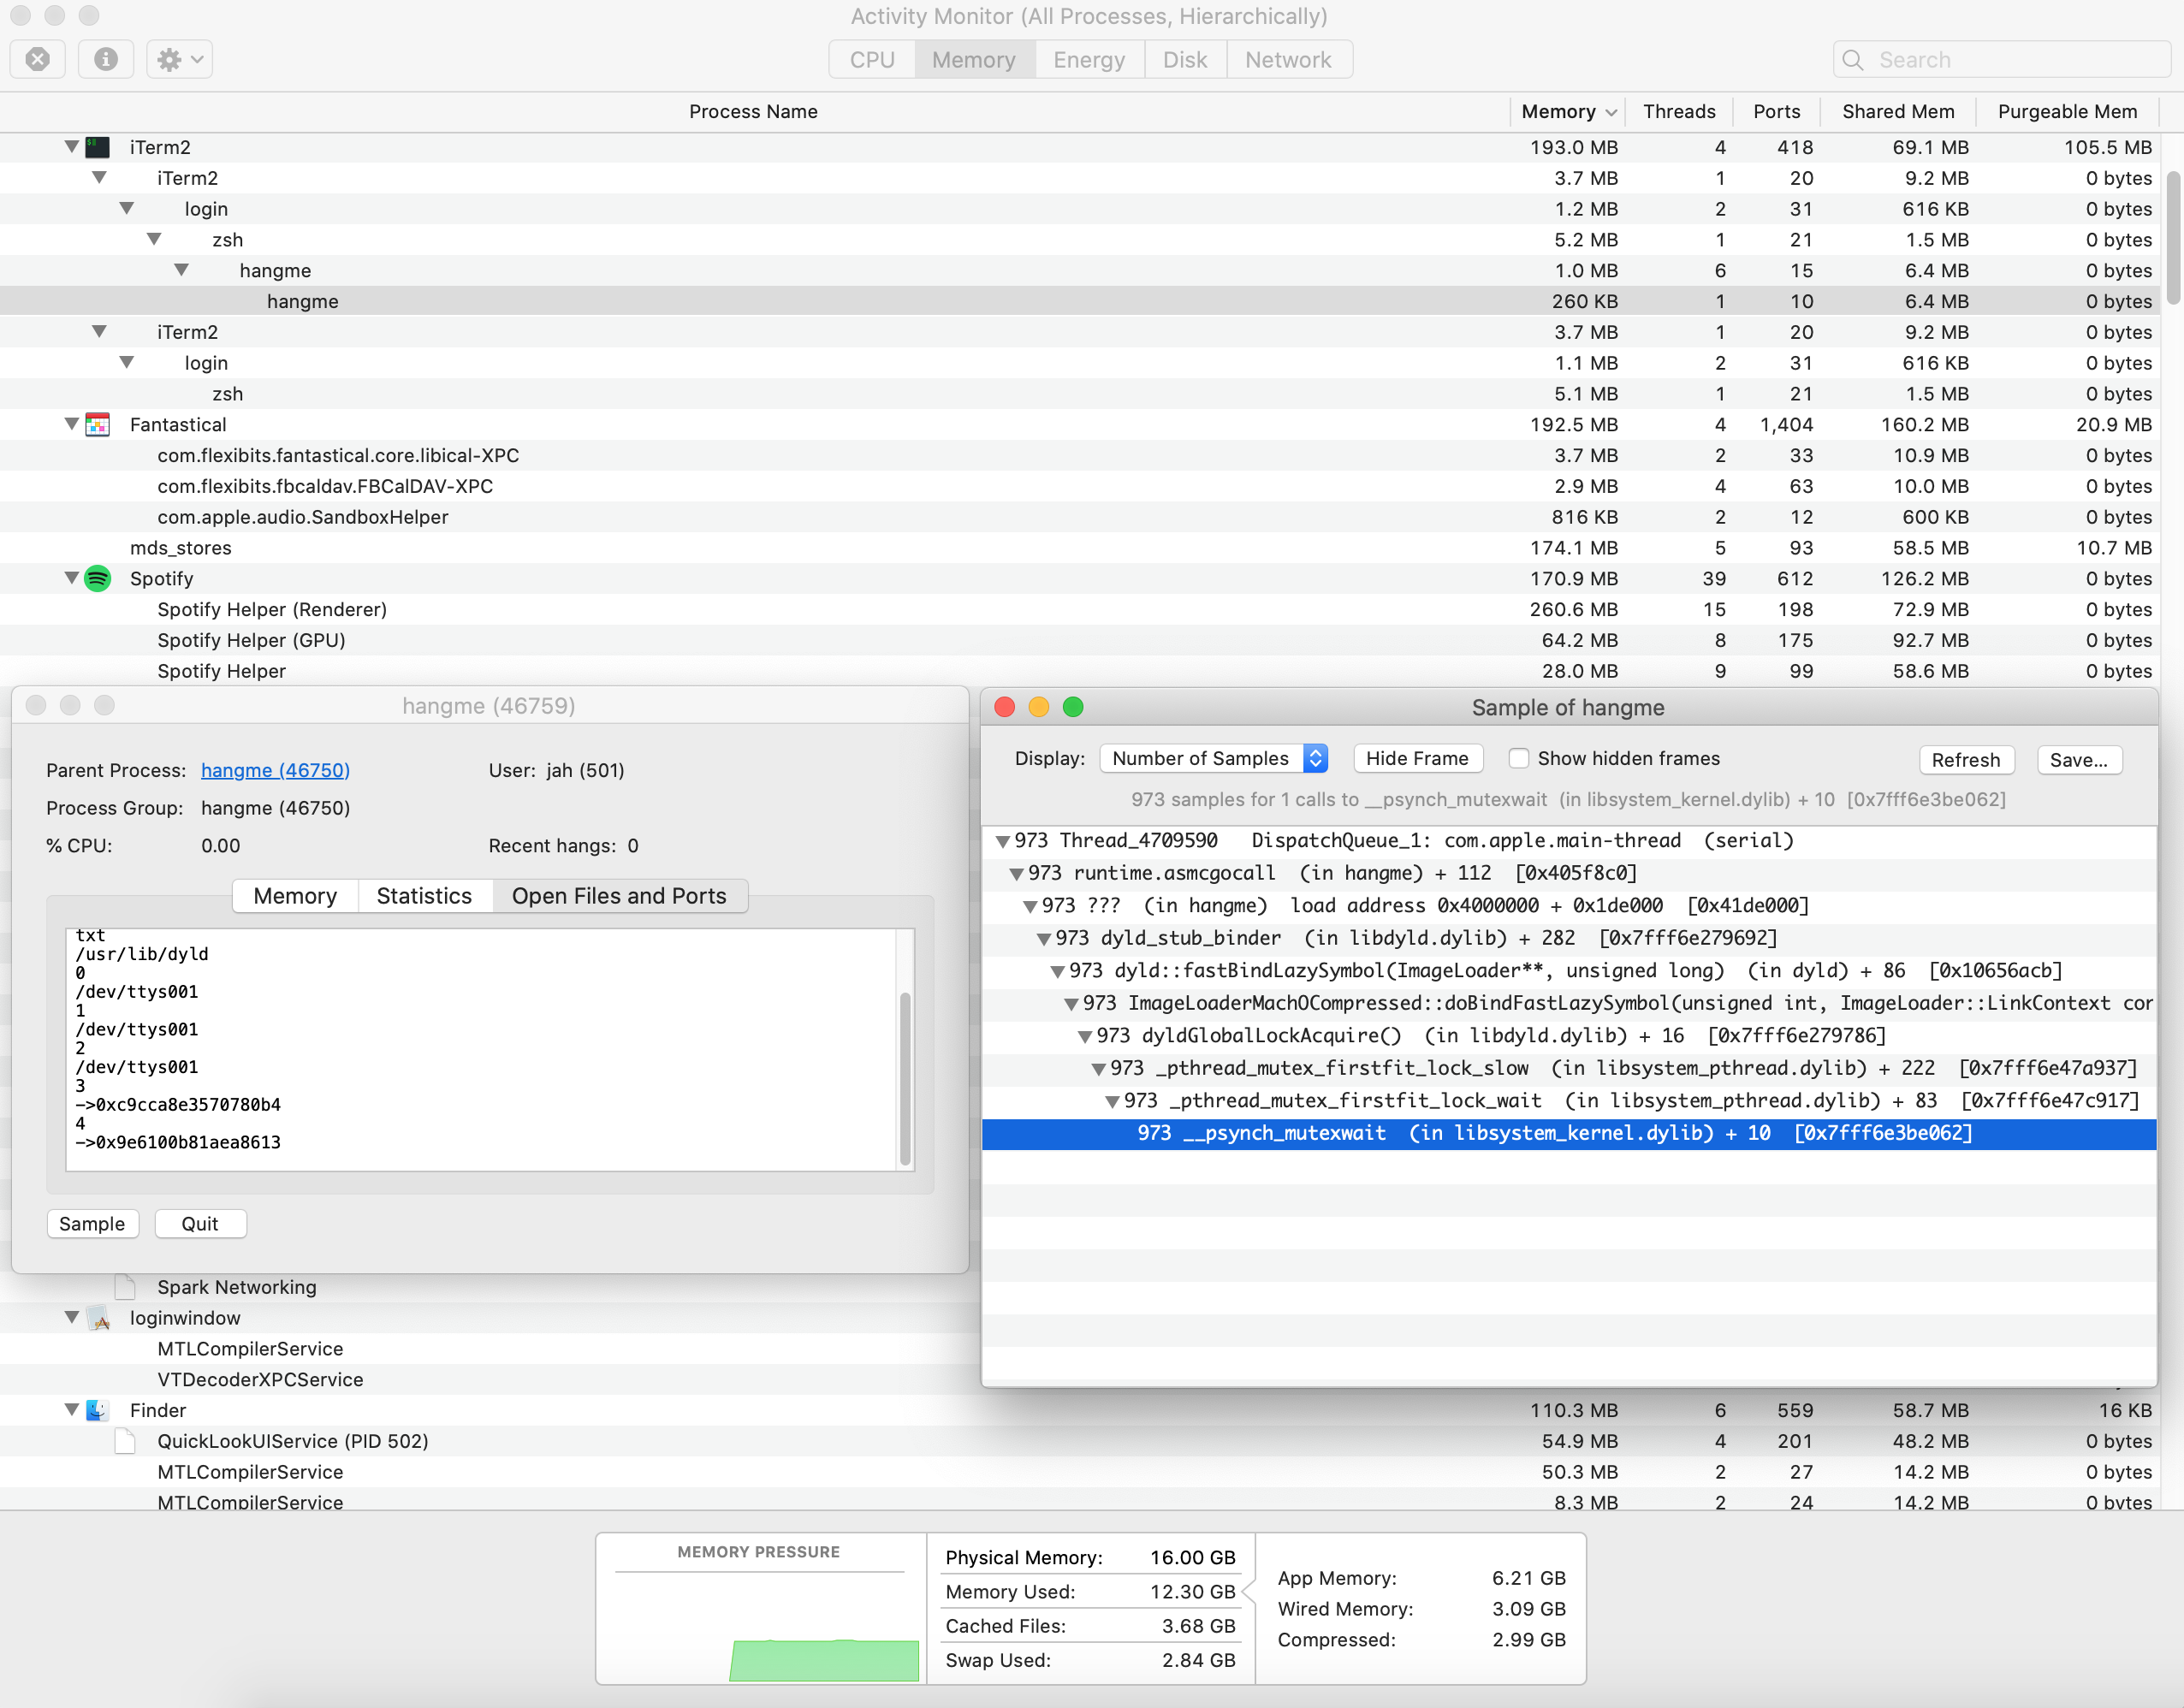Close the Sample of hangme window
2184x1708 pixels.
click(1005, 708)
